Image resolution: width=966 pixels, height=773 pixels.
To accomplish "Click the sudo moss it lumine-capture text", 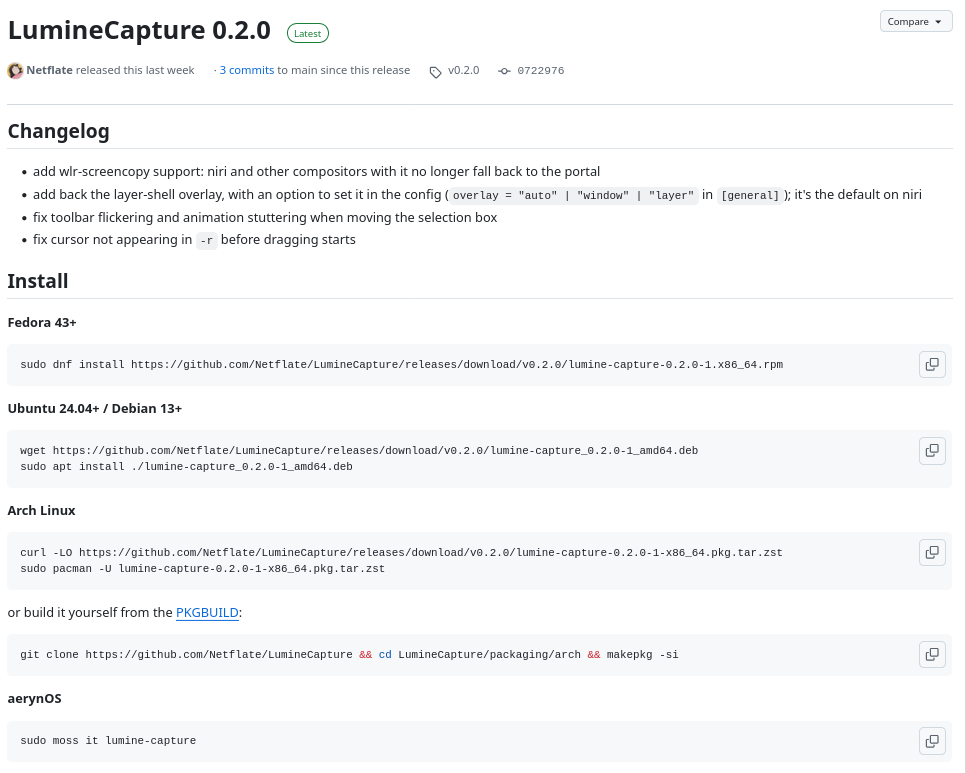I will click(x=108, y=740).
